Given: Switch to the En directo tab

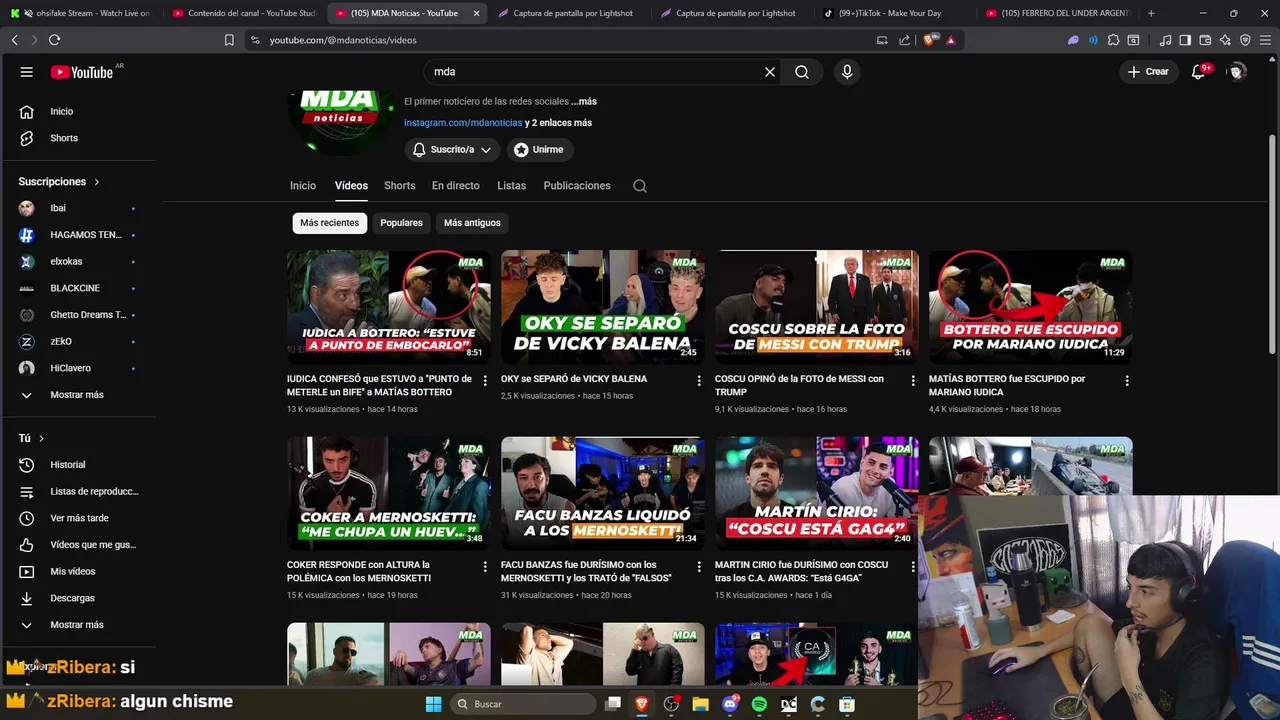Looking at the screenshot, I should pos(455,186).
